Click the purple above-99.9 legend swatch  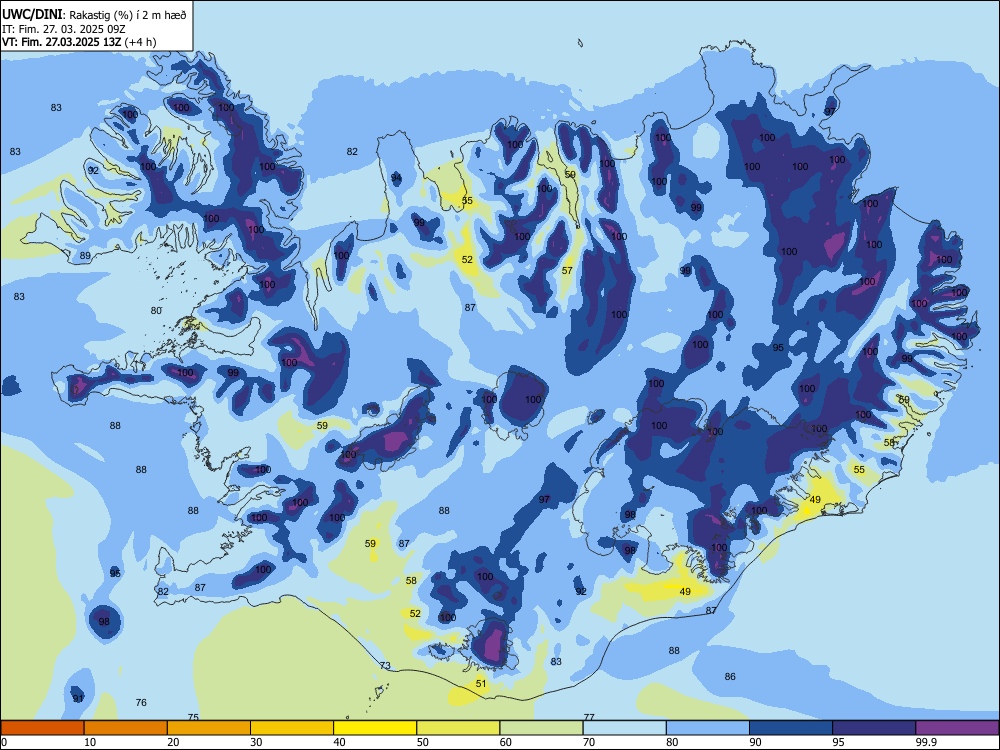click(957, 728)
